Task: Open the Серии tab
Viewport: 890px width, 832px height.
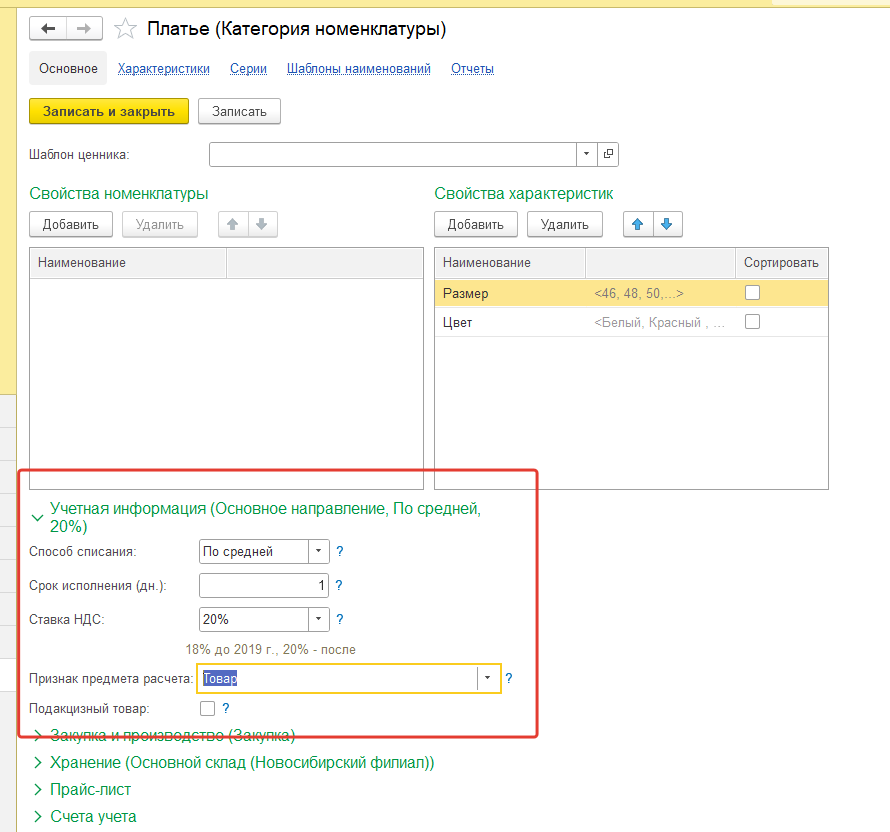Action: coord(248,69)
